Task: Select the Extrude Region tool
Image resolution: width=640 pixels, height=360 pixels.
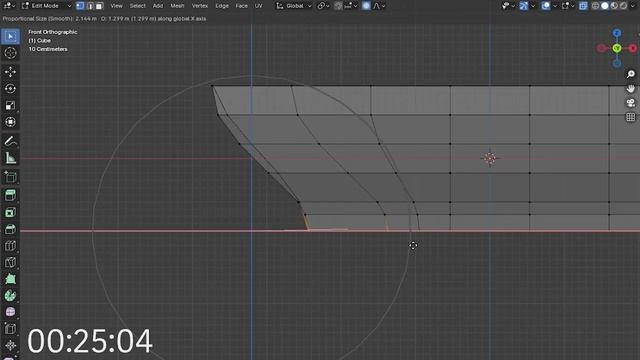Action: 10,195
